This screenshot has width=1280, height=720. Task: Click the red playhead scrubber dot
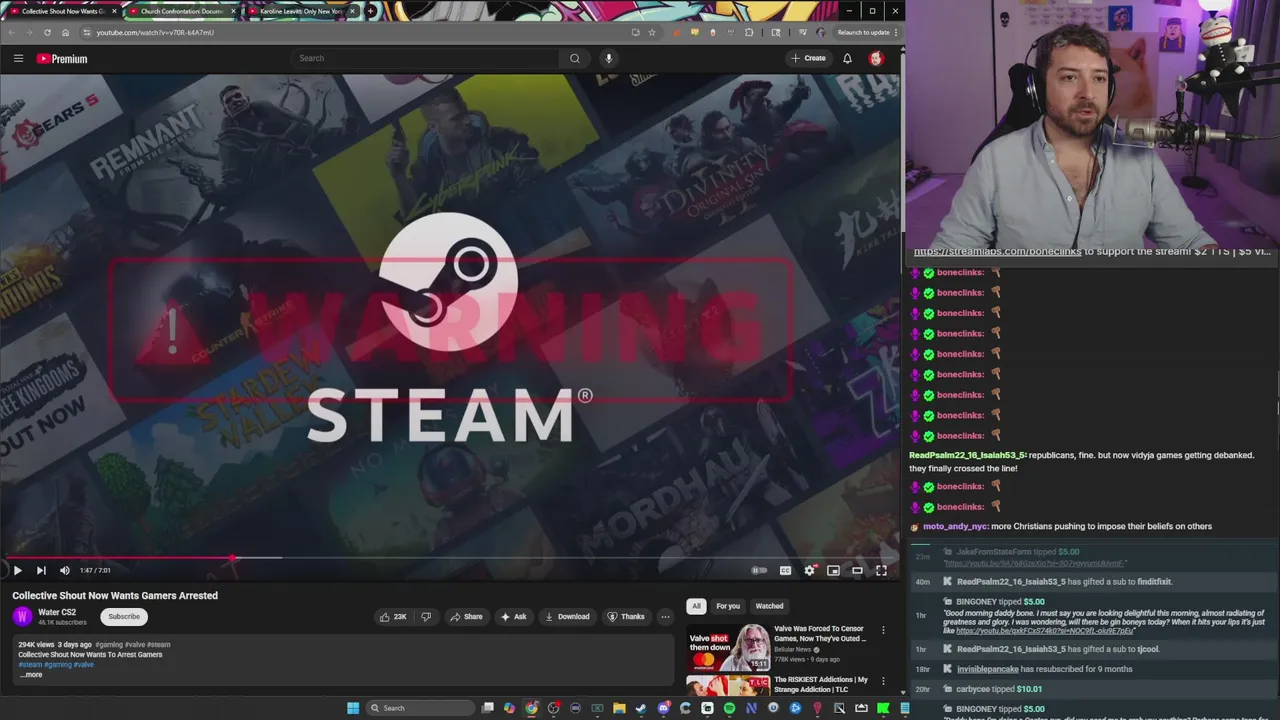[233, 558]
